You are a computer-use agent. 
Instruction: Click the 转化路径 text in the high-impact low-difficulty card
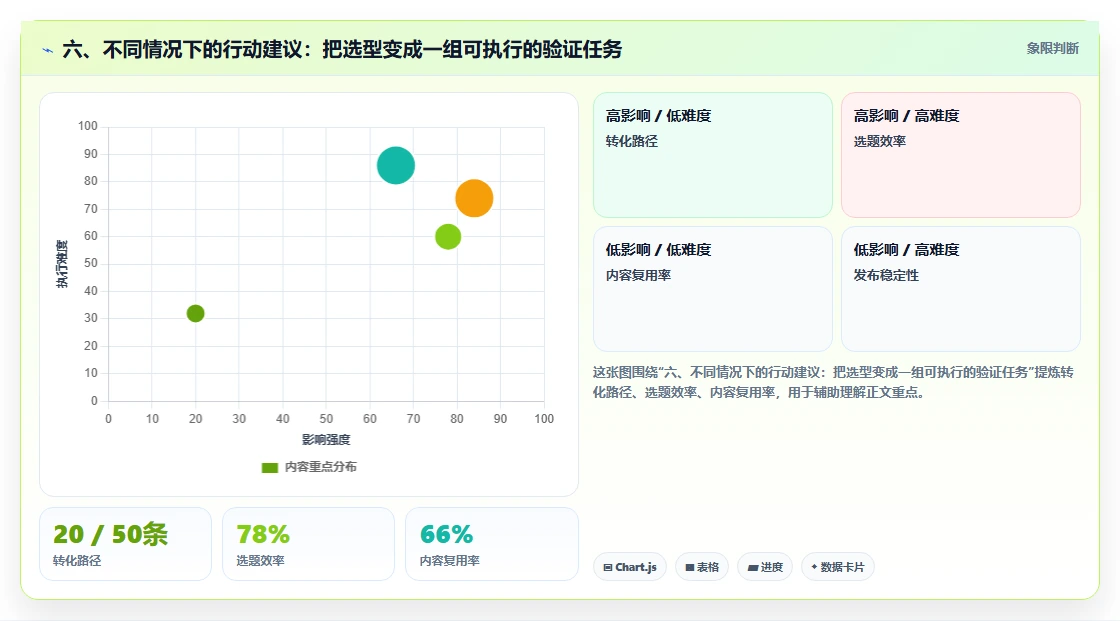click(x=631, y=141)
